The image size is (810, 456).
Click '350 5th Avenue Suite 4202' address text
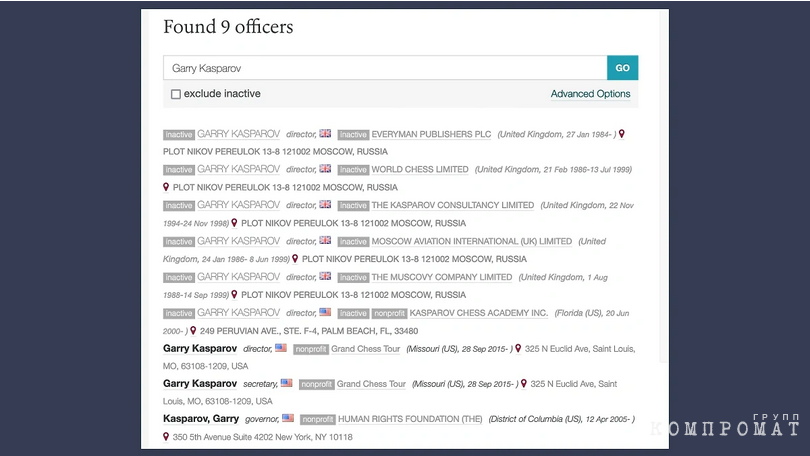[223, 437]
